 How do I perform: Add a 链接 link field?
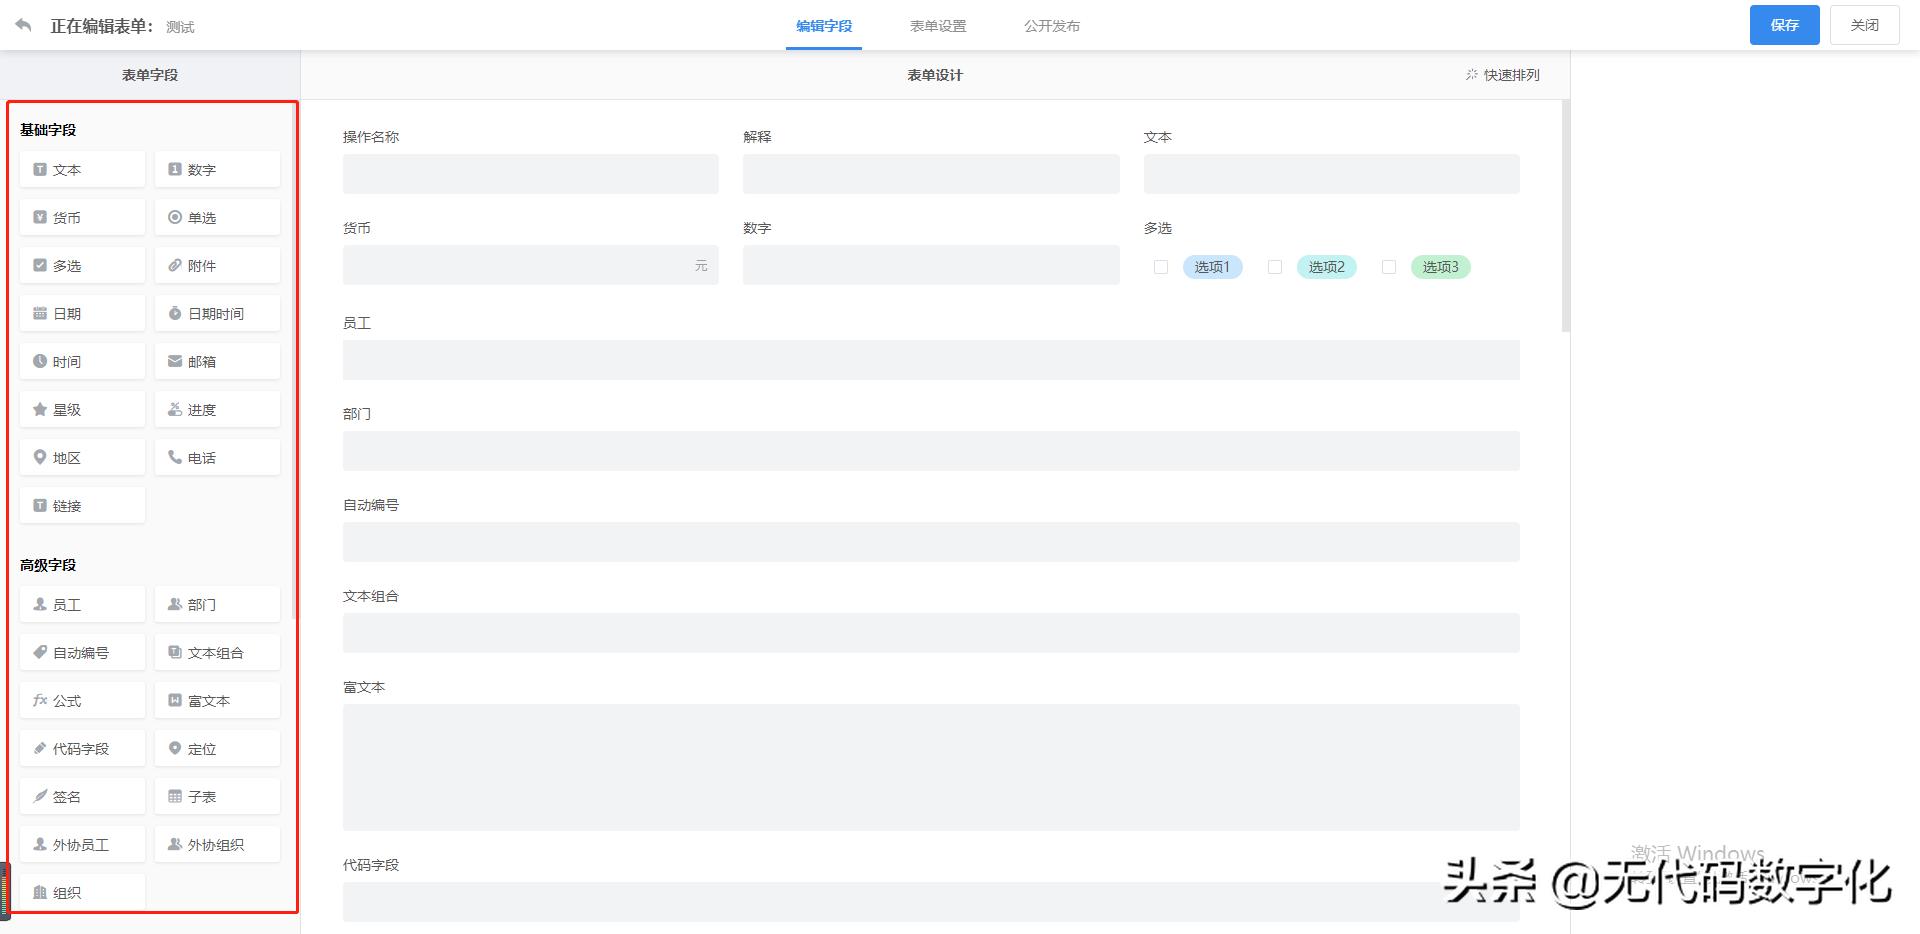[82, 506]
